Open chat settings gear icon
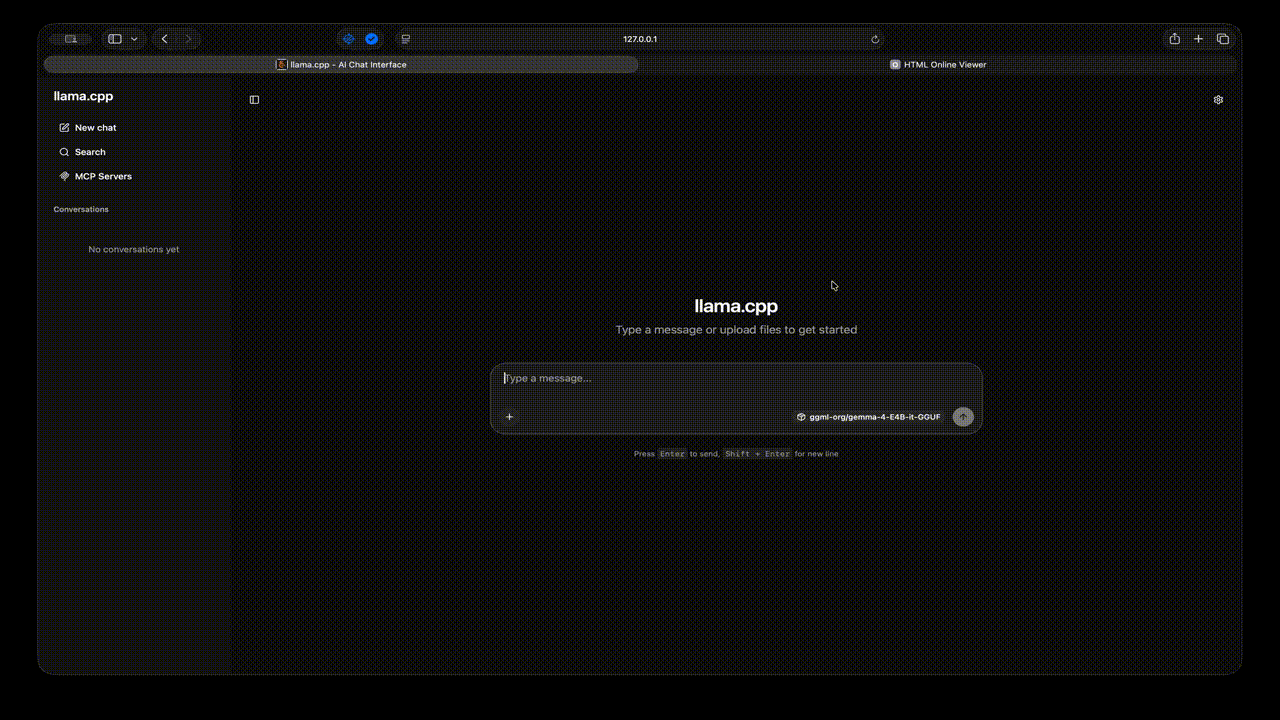This screenshot has height=720, width=1280. click(x=1218, y=100)
